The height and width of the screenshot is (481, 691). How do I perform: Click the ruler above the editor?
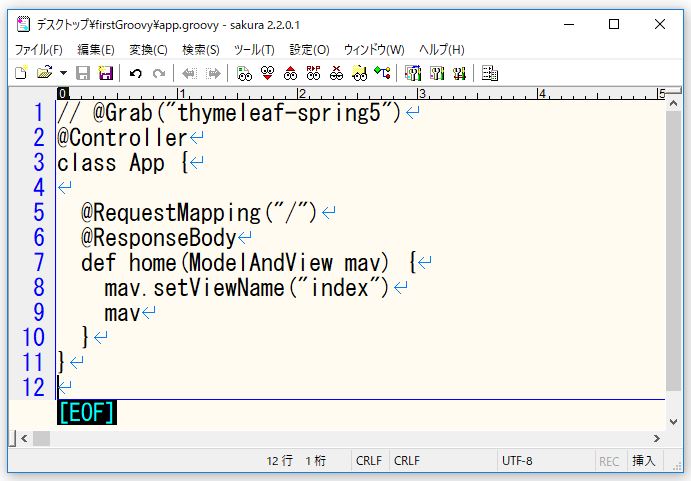coord(361,93)
